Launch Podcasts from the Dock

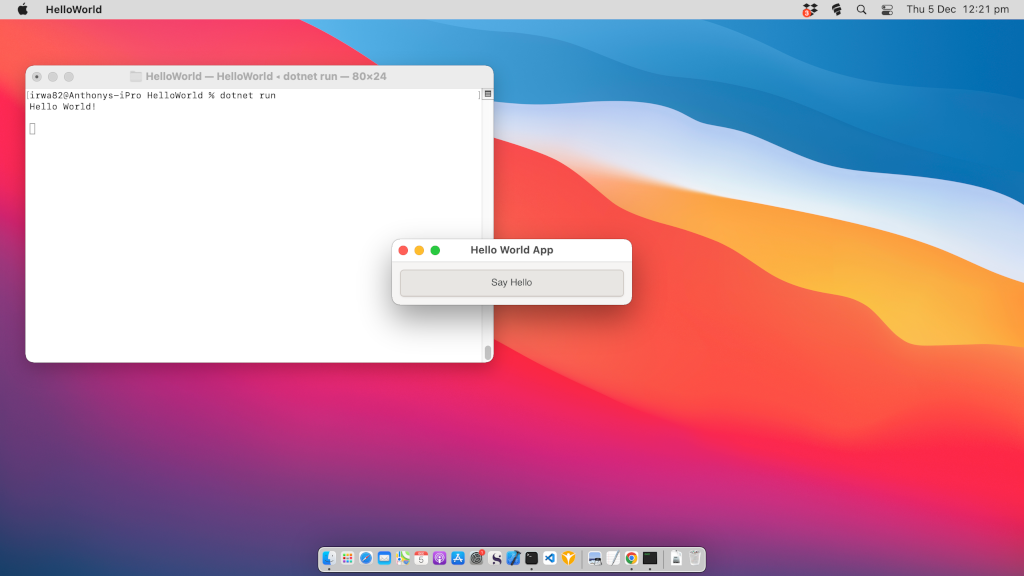click(x=440, y=559)
